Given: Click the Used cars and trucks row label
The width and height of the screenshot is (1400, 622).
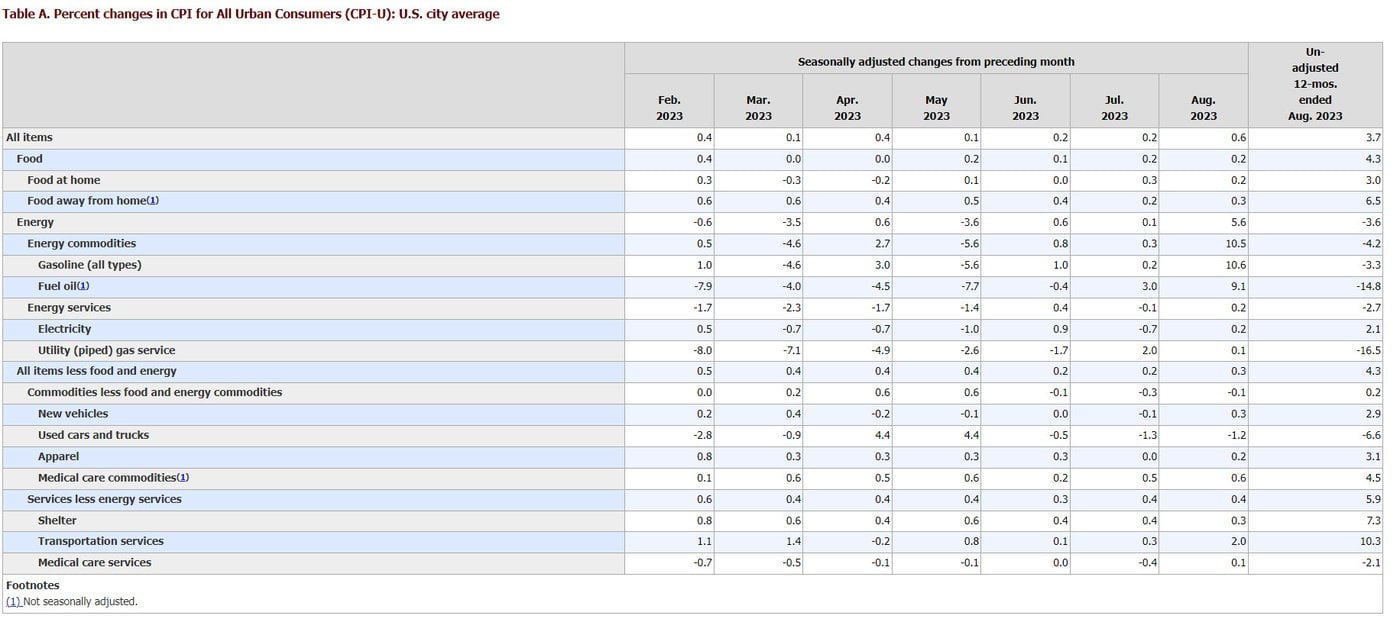Looking at the screenshot, I should (x=93, y=435).
